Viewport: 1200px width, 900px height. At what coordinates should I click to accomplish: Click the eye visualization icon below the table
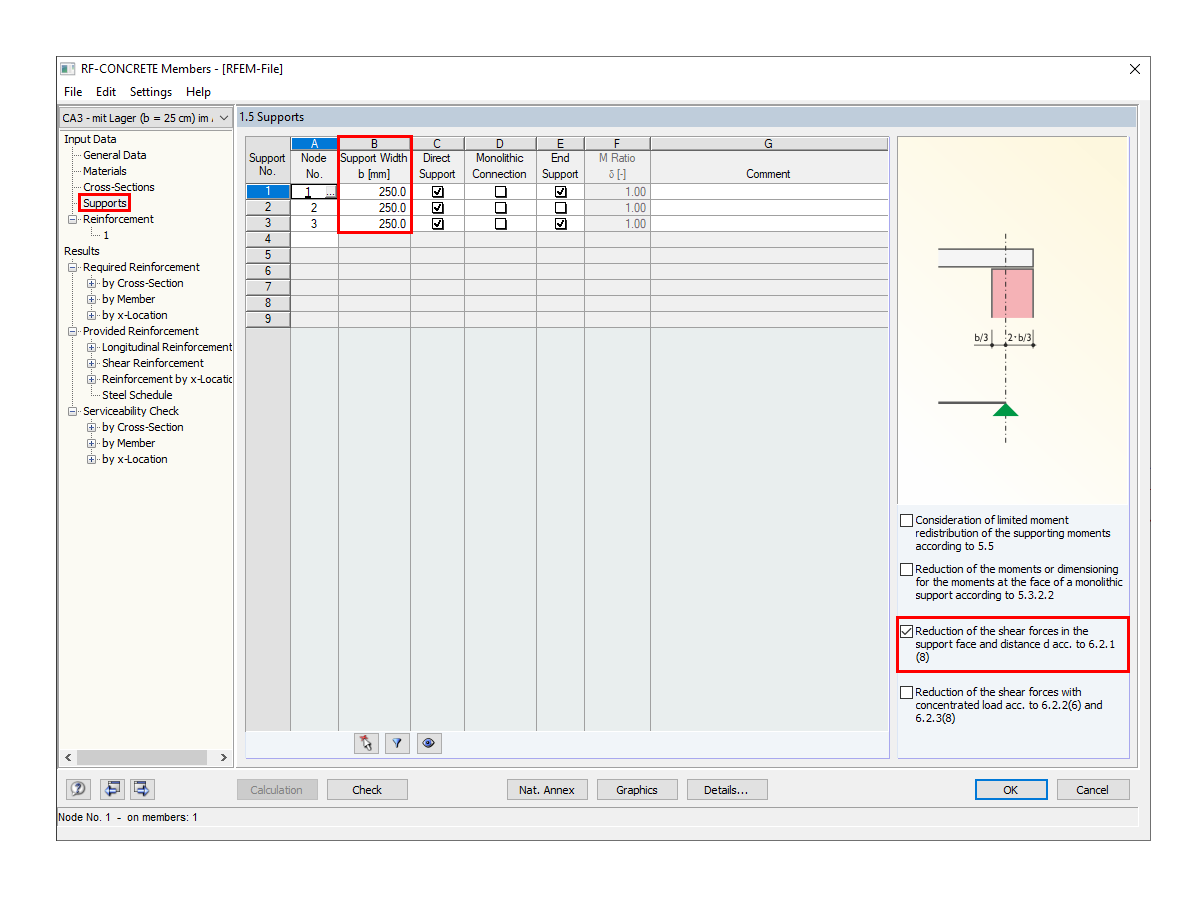pos(429,743)
